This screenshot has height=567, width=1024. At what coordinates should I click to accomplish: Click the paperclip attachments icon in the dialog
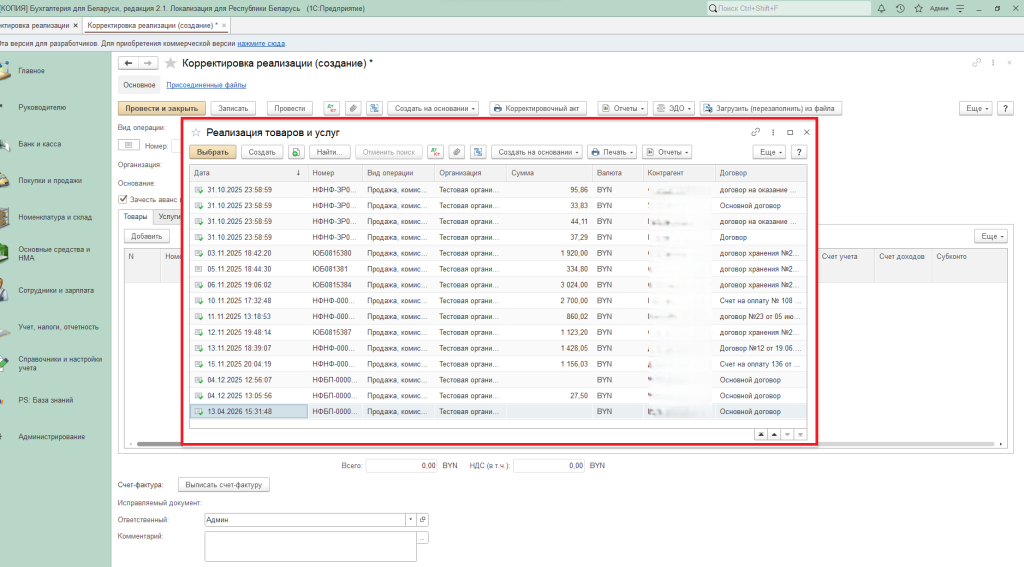pyautogui.click(x=456, y=152)
